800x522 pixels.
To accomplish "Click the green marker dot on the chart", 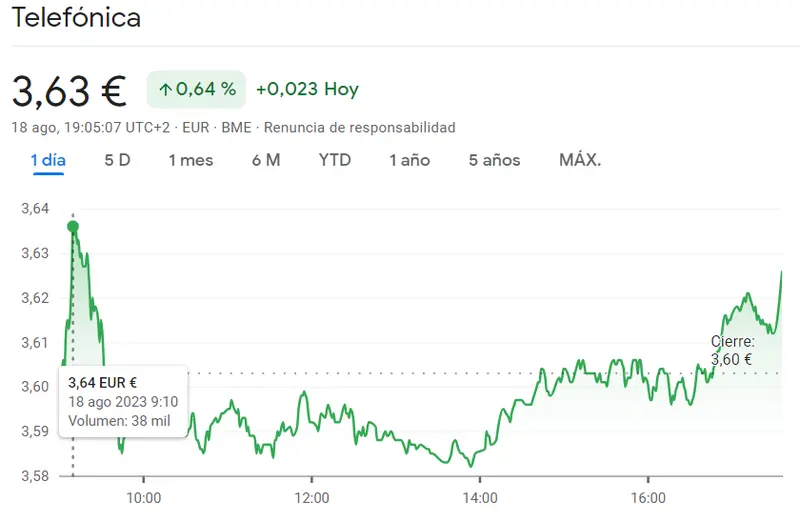I will click(73, 227).
